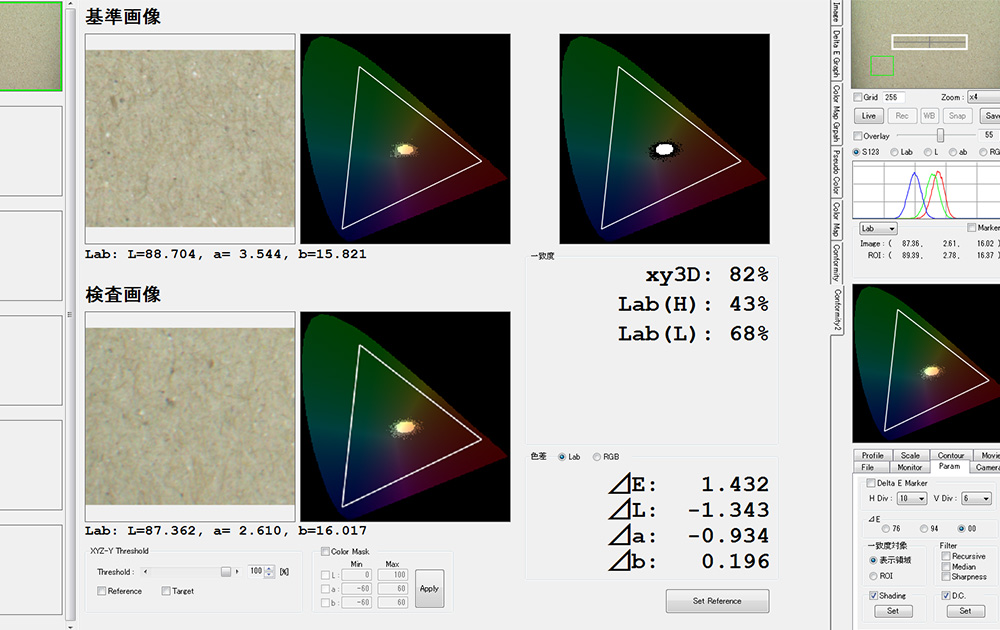The image size is (1000, 630).
Task: Toggle the Recursive filter checkbox
Action: [946, 556]
